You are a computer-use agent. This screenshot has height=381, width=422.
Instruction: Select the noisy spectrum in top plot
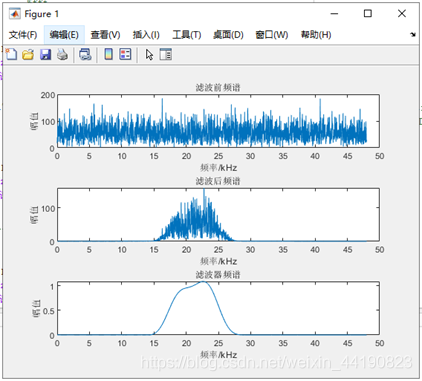tap(212, 130)
